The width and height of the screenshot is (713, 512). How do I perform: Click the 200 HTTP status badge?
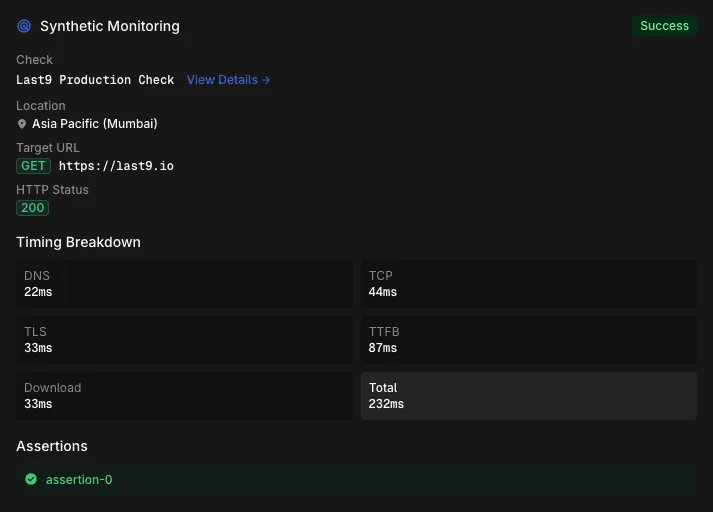coord(32,208)
